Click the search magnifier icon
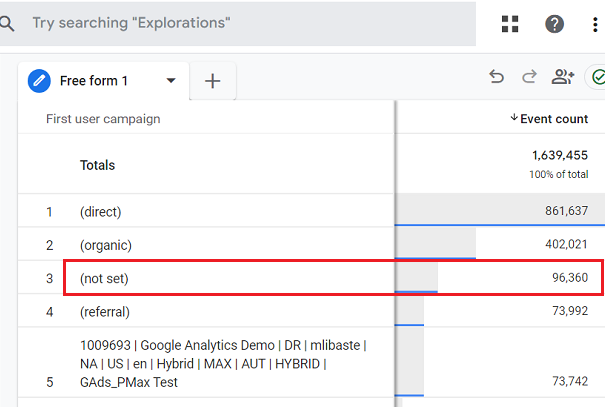This screenshot has width=605, height=407. 8,22
